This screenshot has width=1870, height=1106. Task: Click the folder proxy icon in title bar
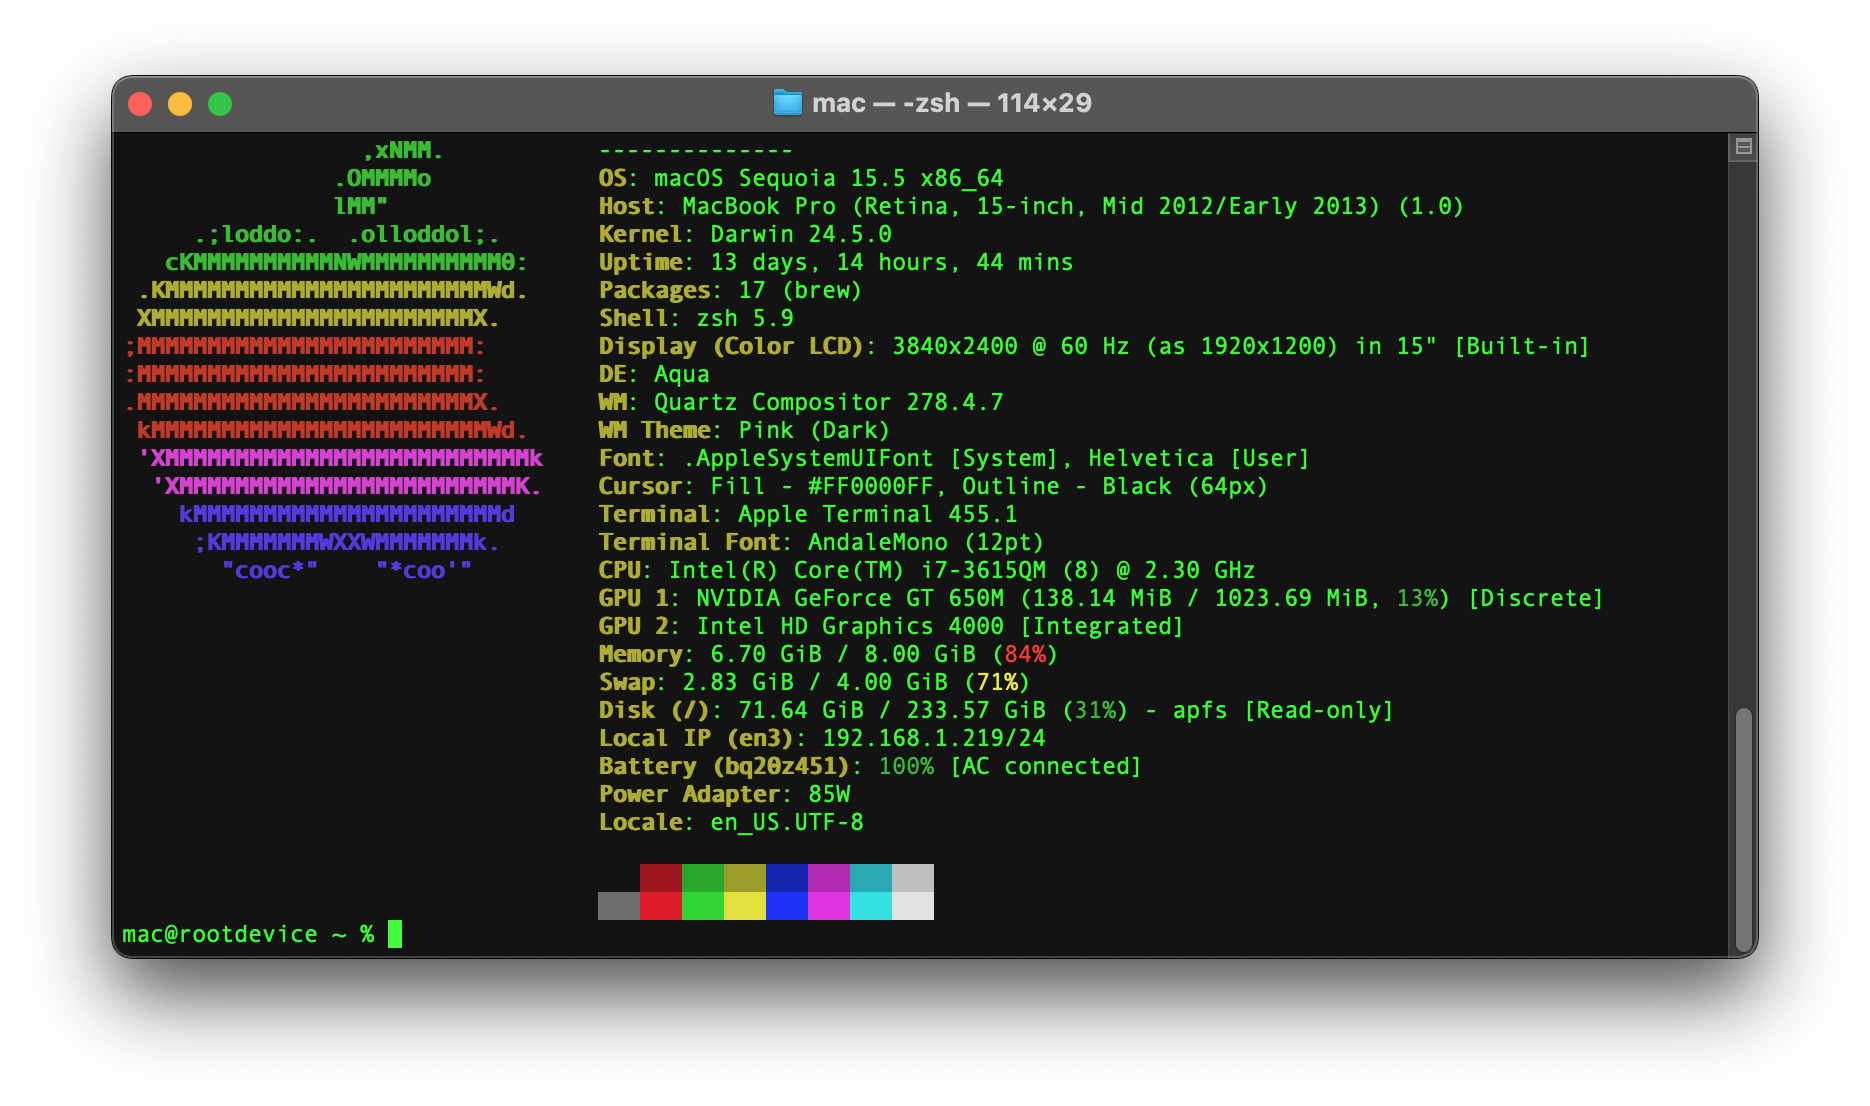(x=788, y=103)
